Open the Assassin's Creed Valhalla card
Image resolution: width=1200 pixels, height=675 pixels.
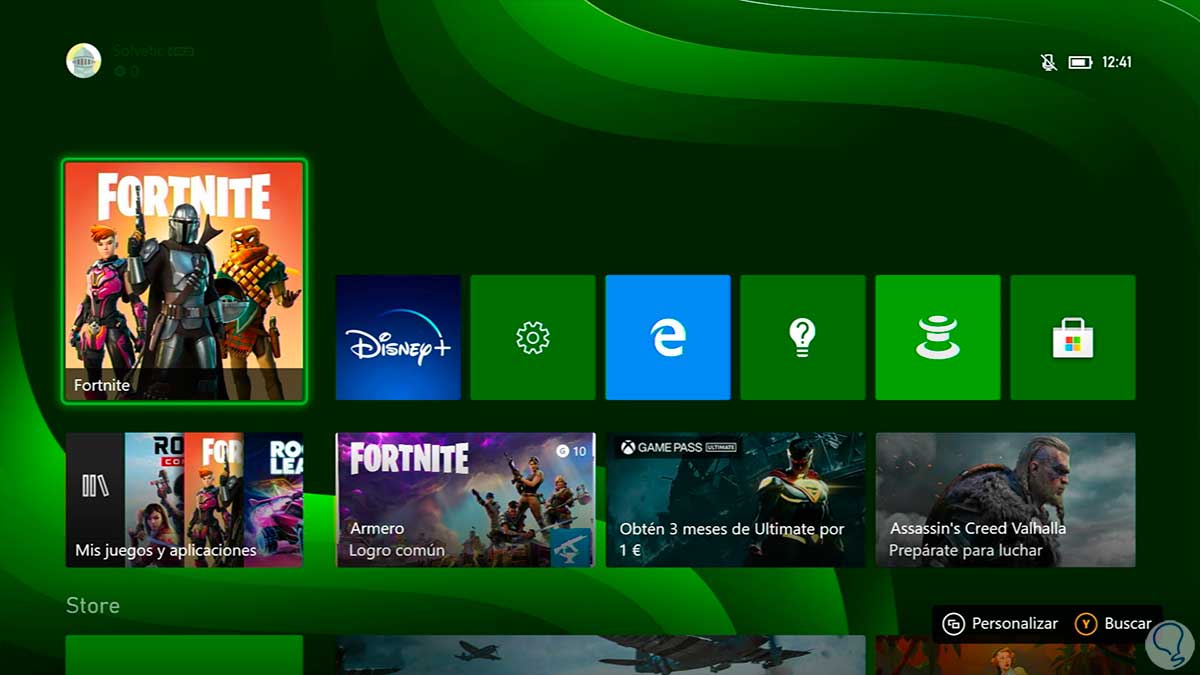click(x=1006, y=500)
